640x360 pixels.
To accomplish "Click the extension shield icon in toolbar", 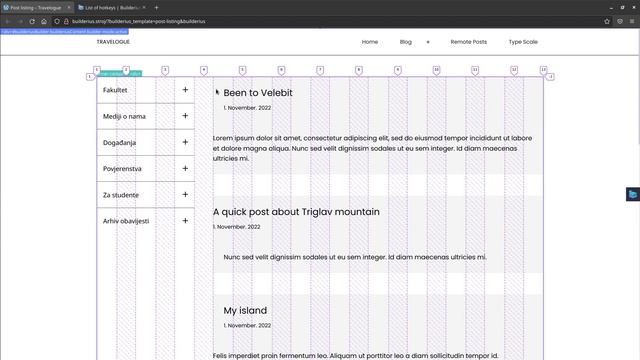I will tap(620, 21).
